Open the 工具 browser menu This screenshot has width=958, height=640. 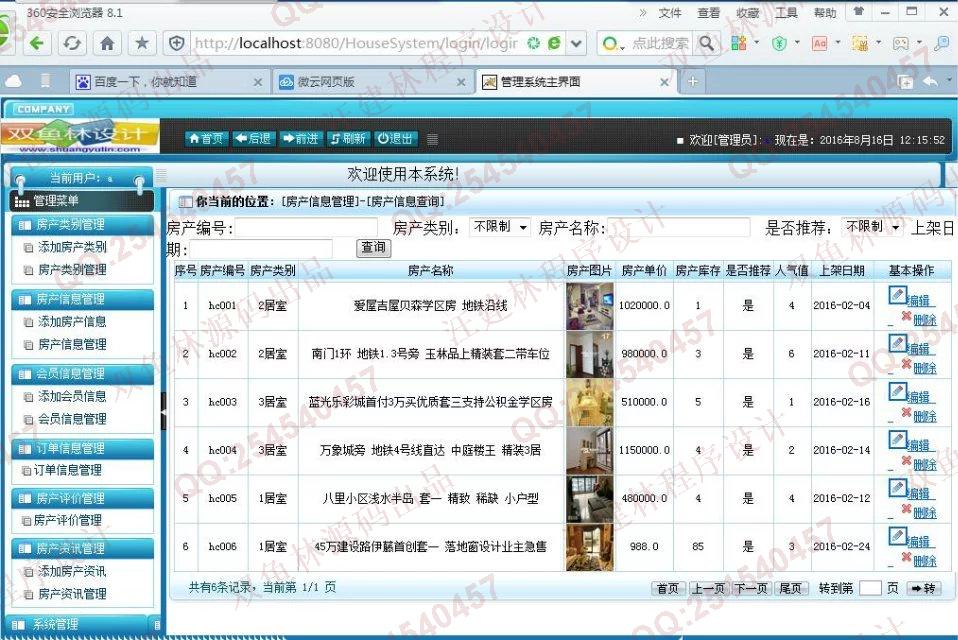786,13
